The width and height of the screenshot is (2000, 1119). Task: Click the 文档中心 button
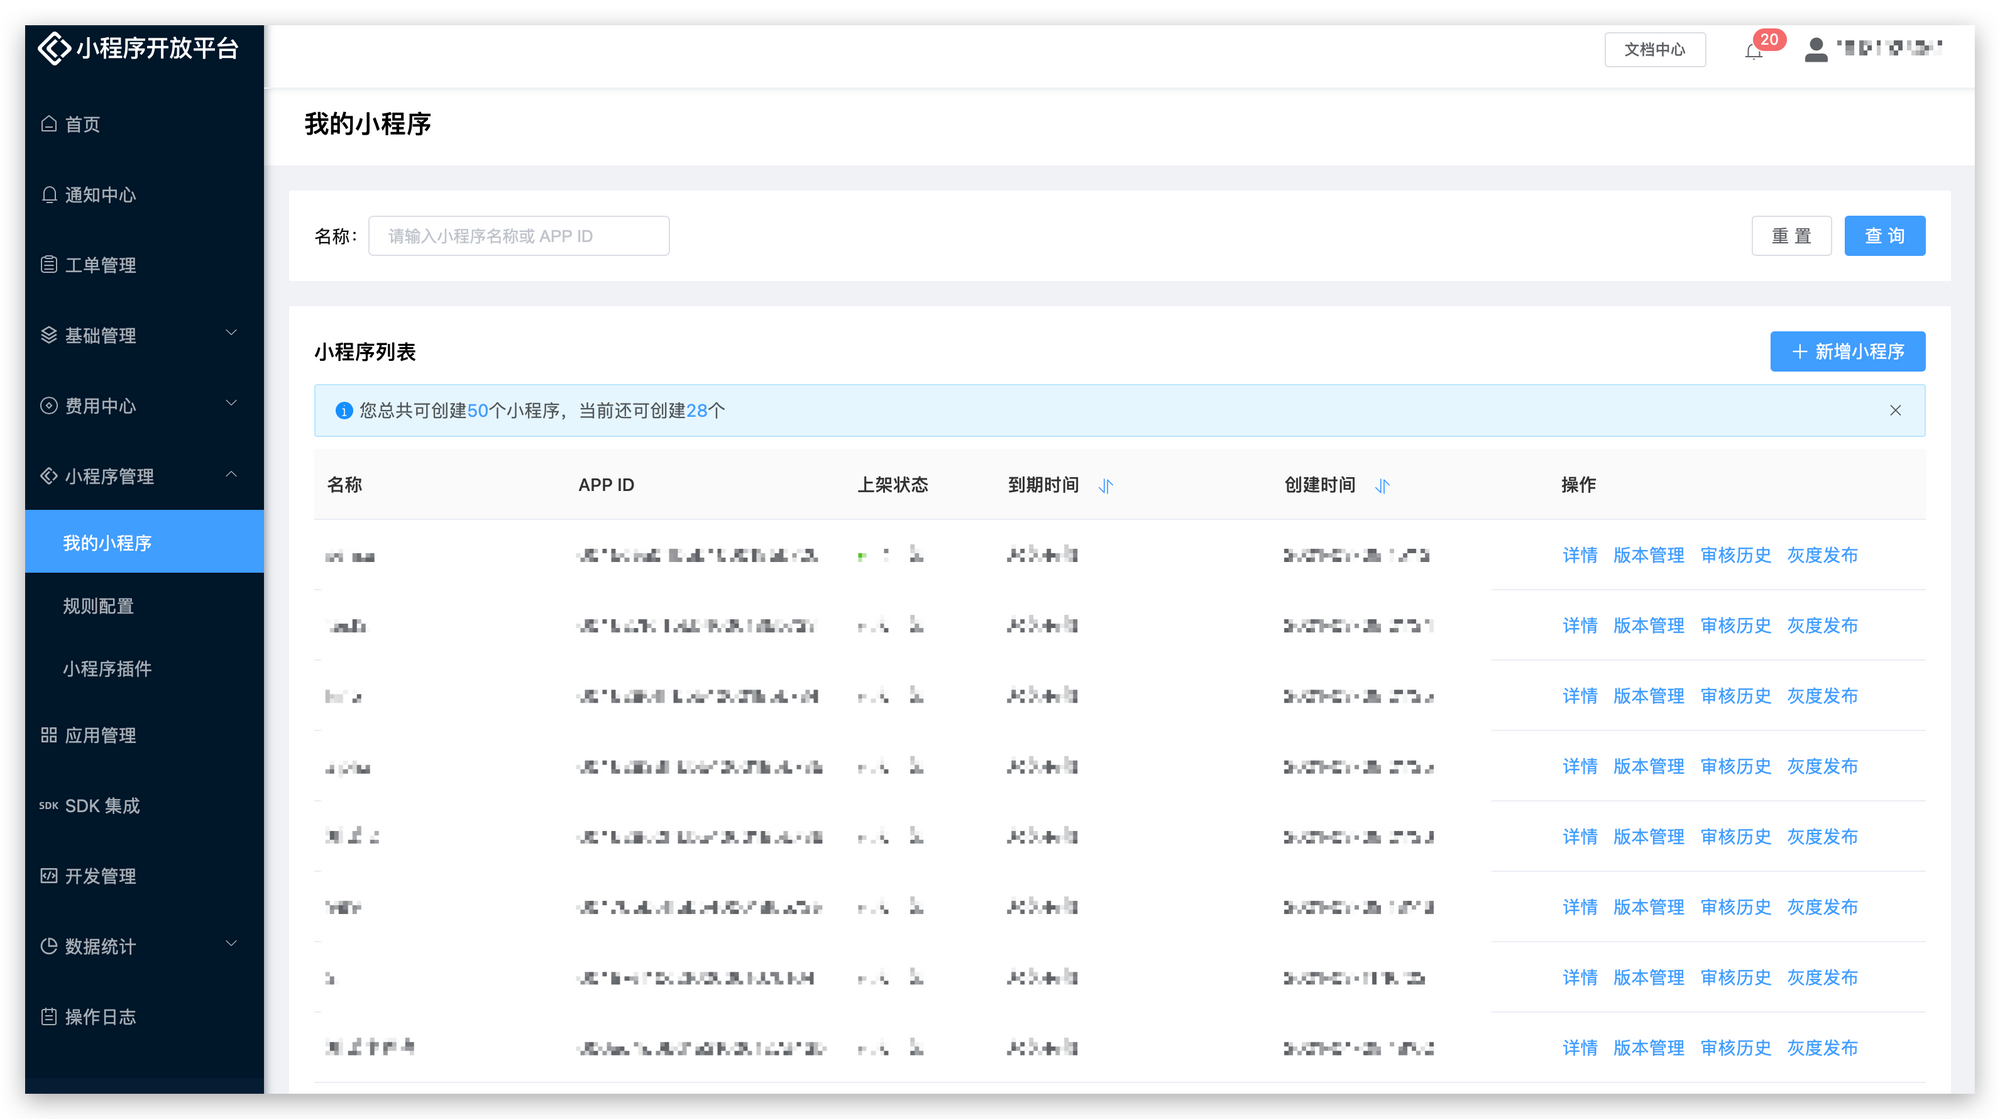pyautogui.click(x=1655, y=49)
